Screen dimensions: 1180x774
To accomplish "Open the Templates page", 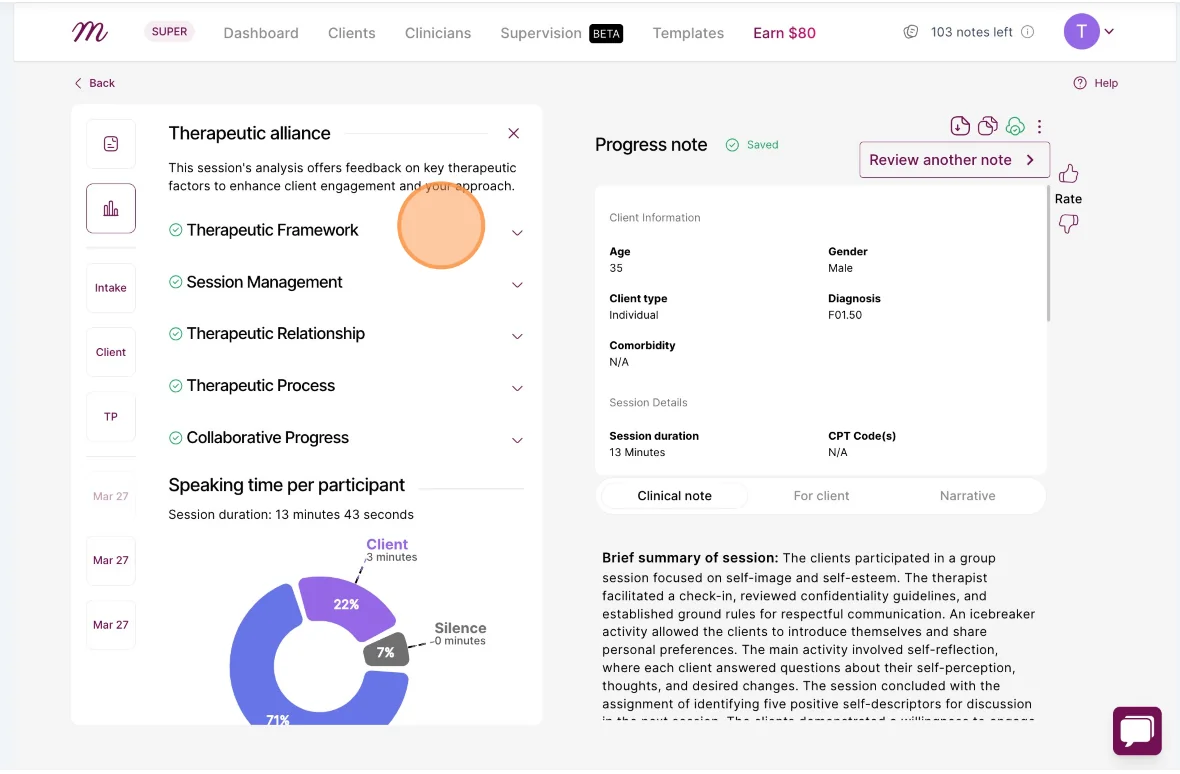I will (688, 33).
